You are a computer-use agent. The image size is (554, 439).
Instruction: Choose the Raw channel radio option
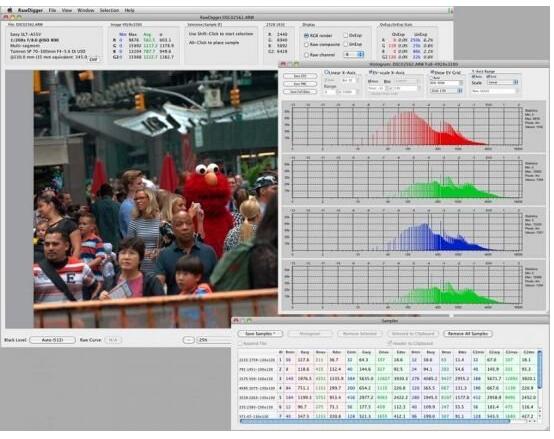pos(306,55)
